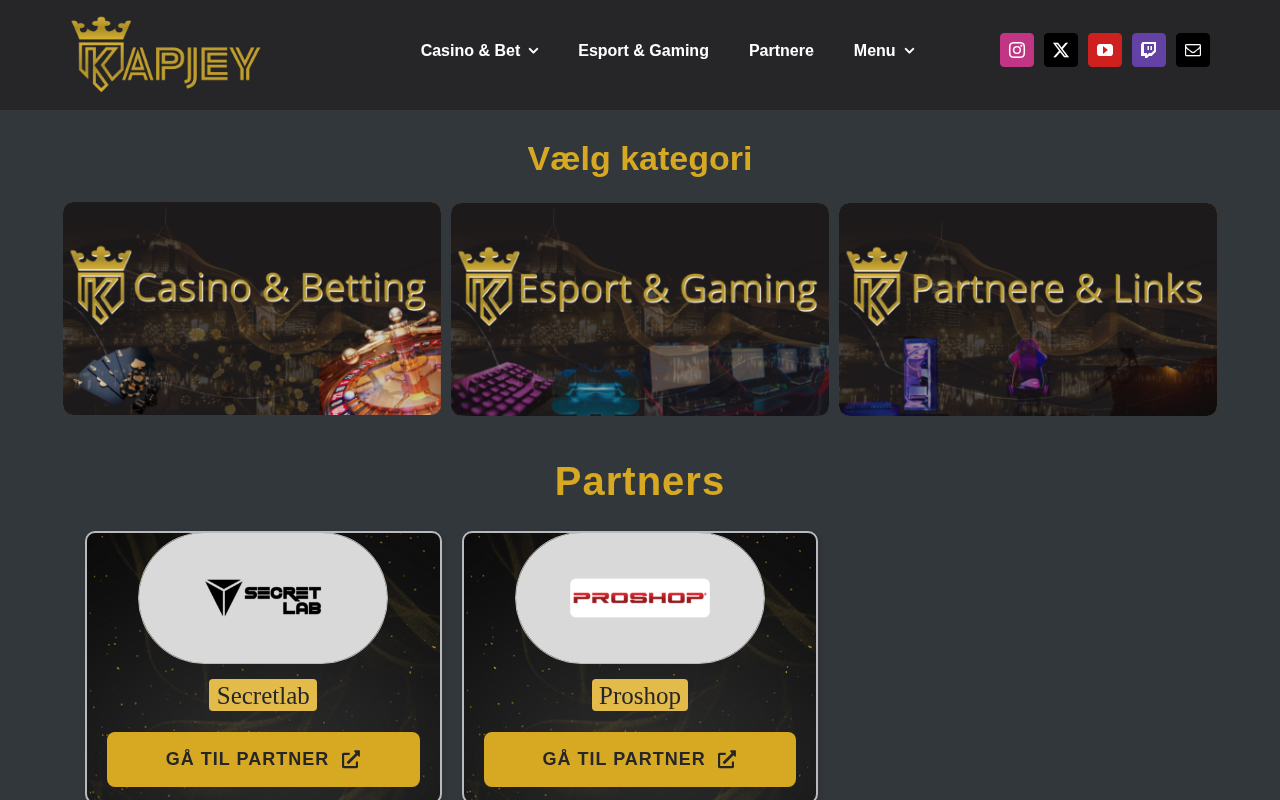
Task: Open the X (Twitter) social icon
Action: (1061, 50)
